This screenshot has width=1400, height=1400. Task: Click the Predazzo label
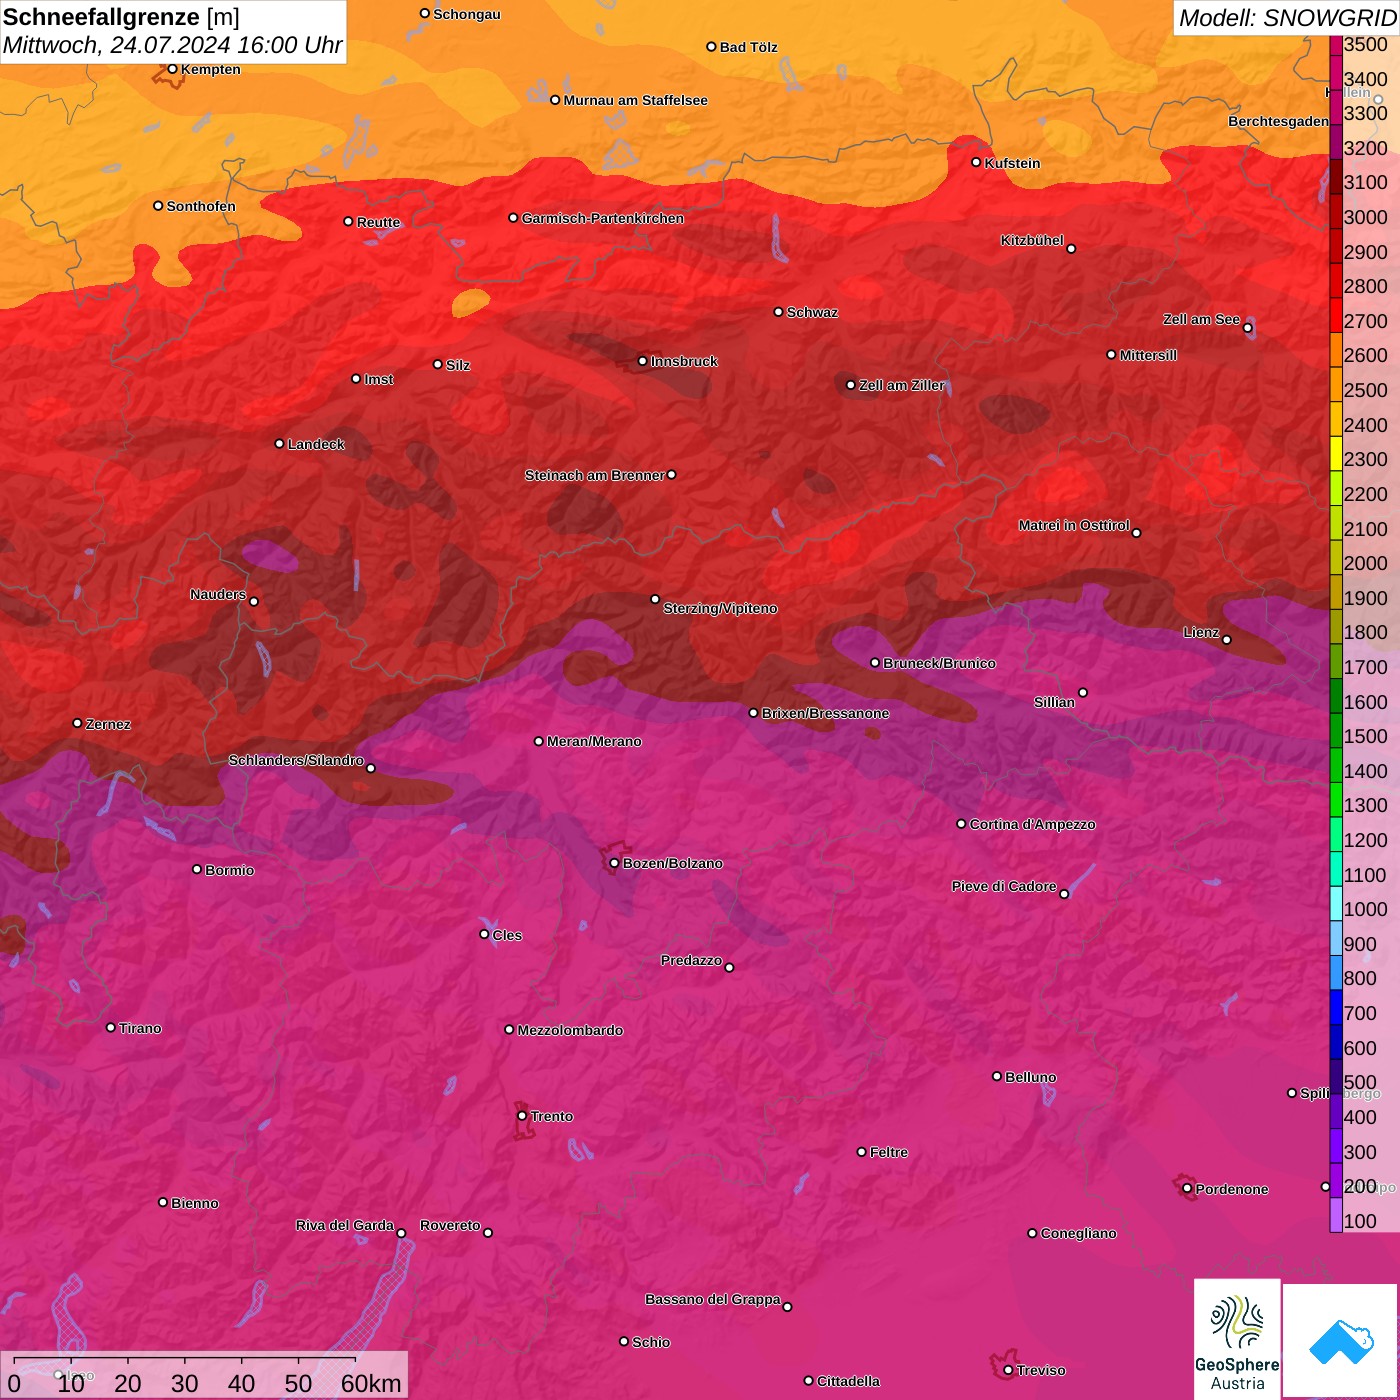coord(691,960)
